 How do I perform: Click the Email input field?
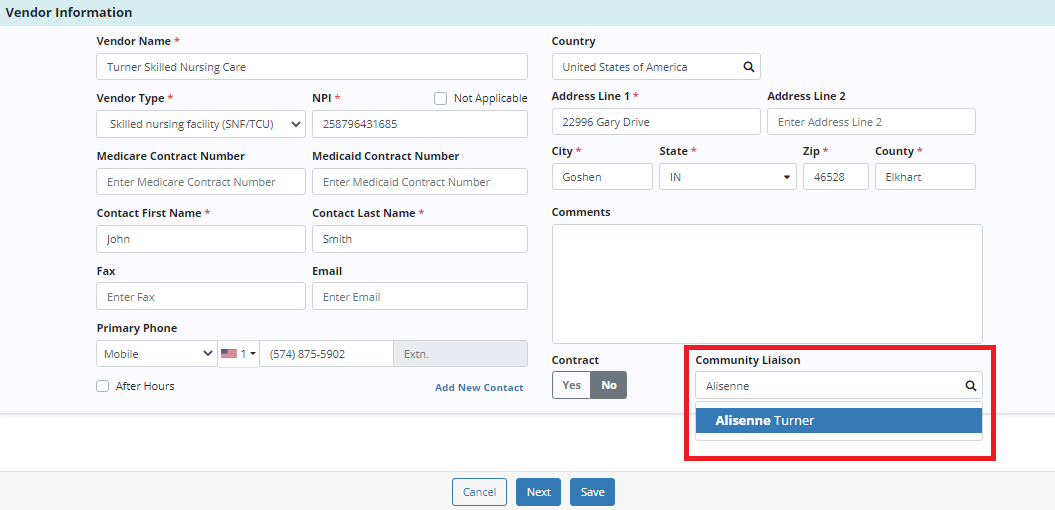[x=419, y=297]
